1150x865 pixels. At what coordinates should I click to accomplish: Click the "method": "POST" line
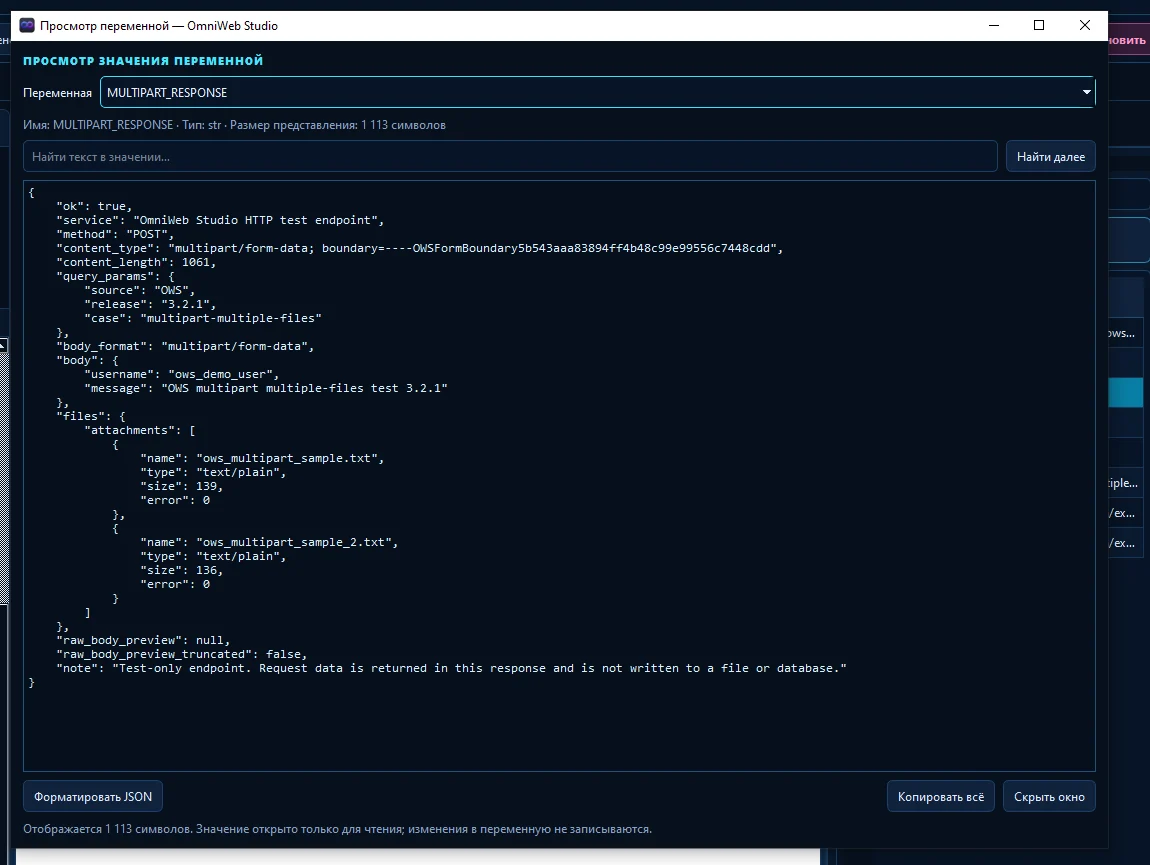coord(115,234)
